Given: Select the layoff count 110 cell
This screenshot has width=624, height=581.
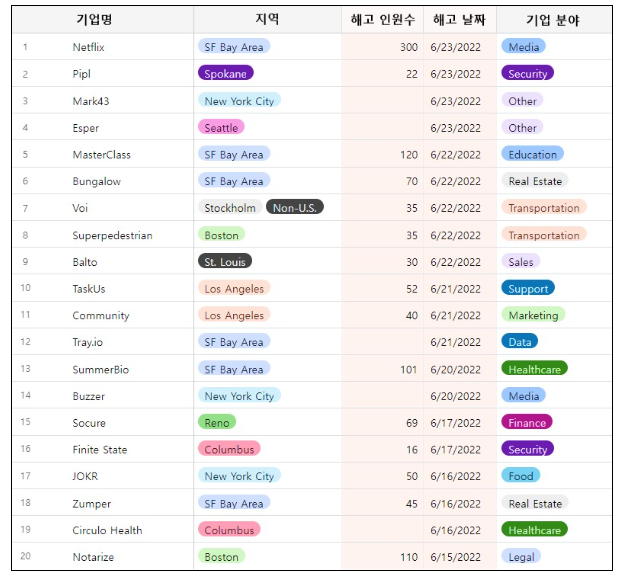Looking at the screenshot, I should (382, 557).
